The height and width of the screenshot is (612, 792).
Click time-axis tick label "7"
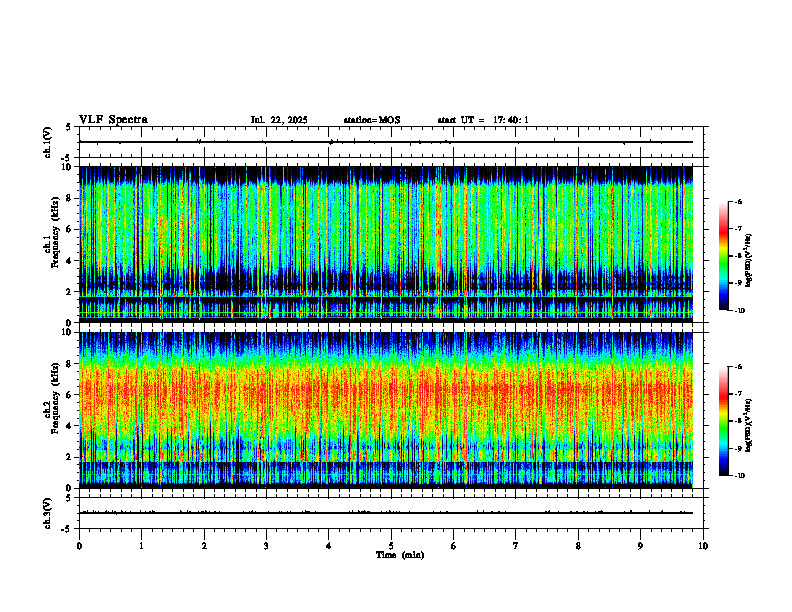pos(516,546)
